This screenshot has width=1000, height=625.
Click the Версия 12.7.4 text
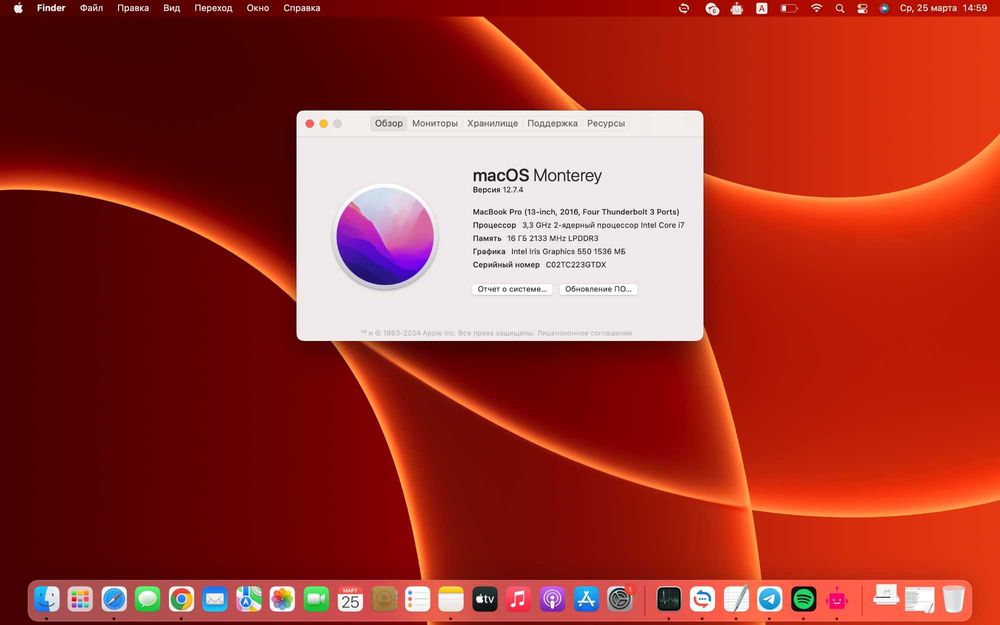[498, 190]
